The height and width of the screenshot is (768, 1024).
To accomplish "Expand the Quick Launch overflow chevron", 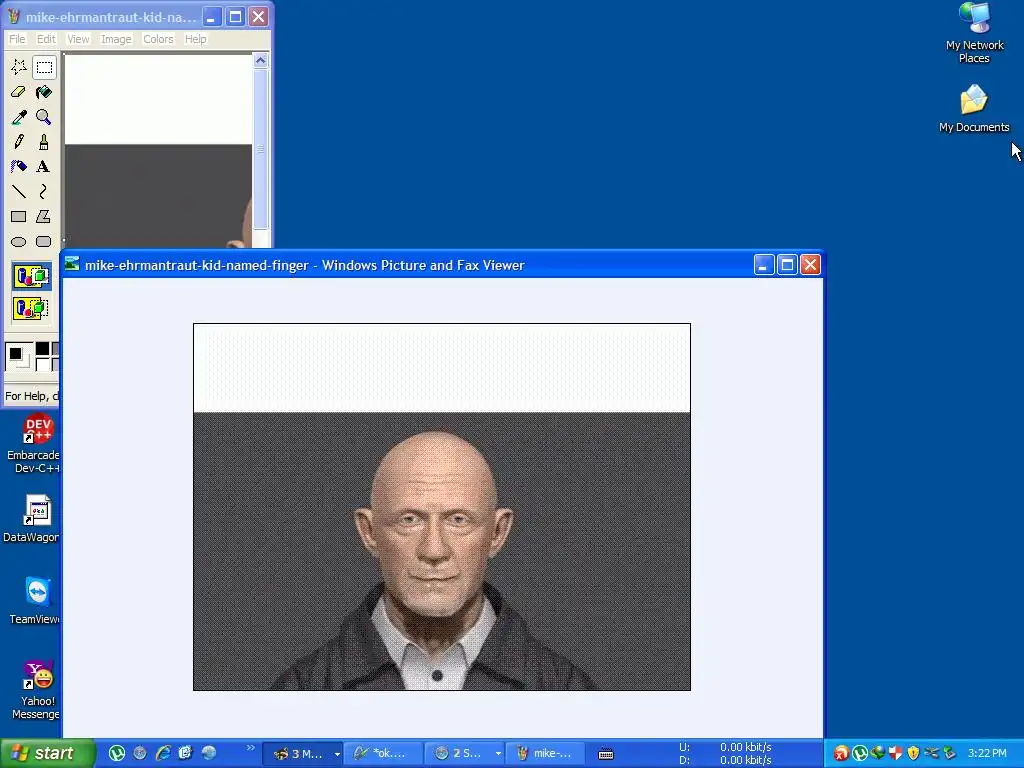I will coord(251,748).
